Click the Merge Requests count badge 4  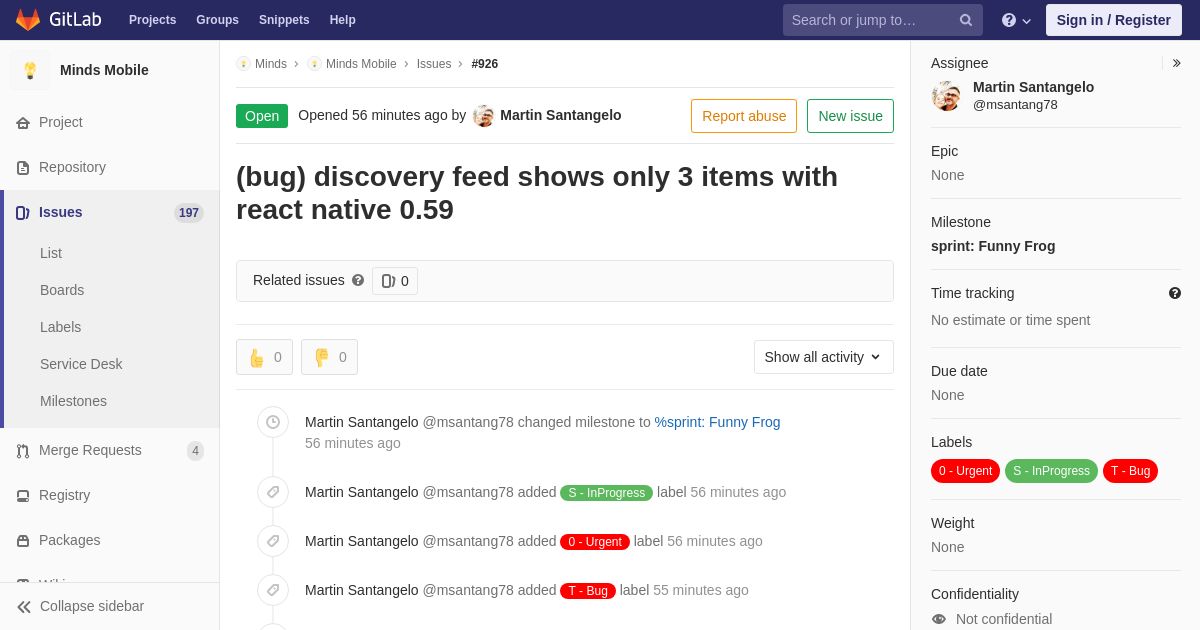coord(195,451)
